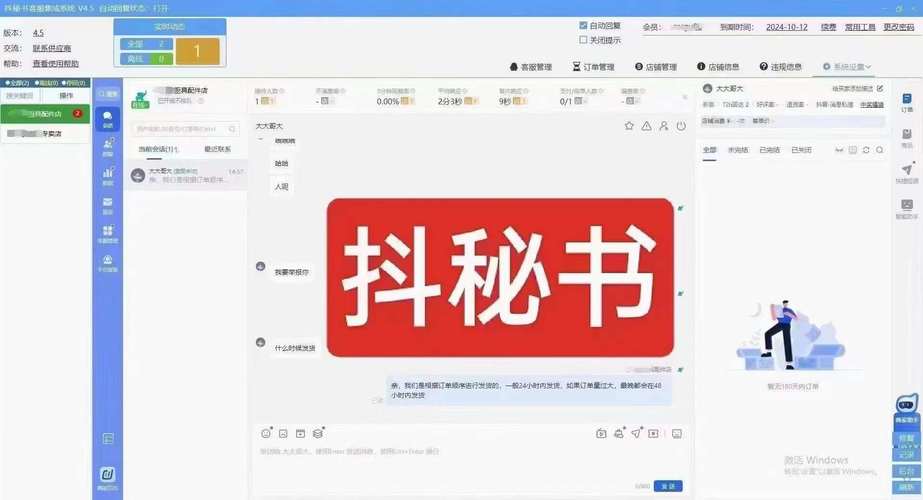Click the green elephant shop avatar

click(x=140, y=98)
